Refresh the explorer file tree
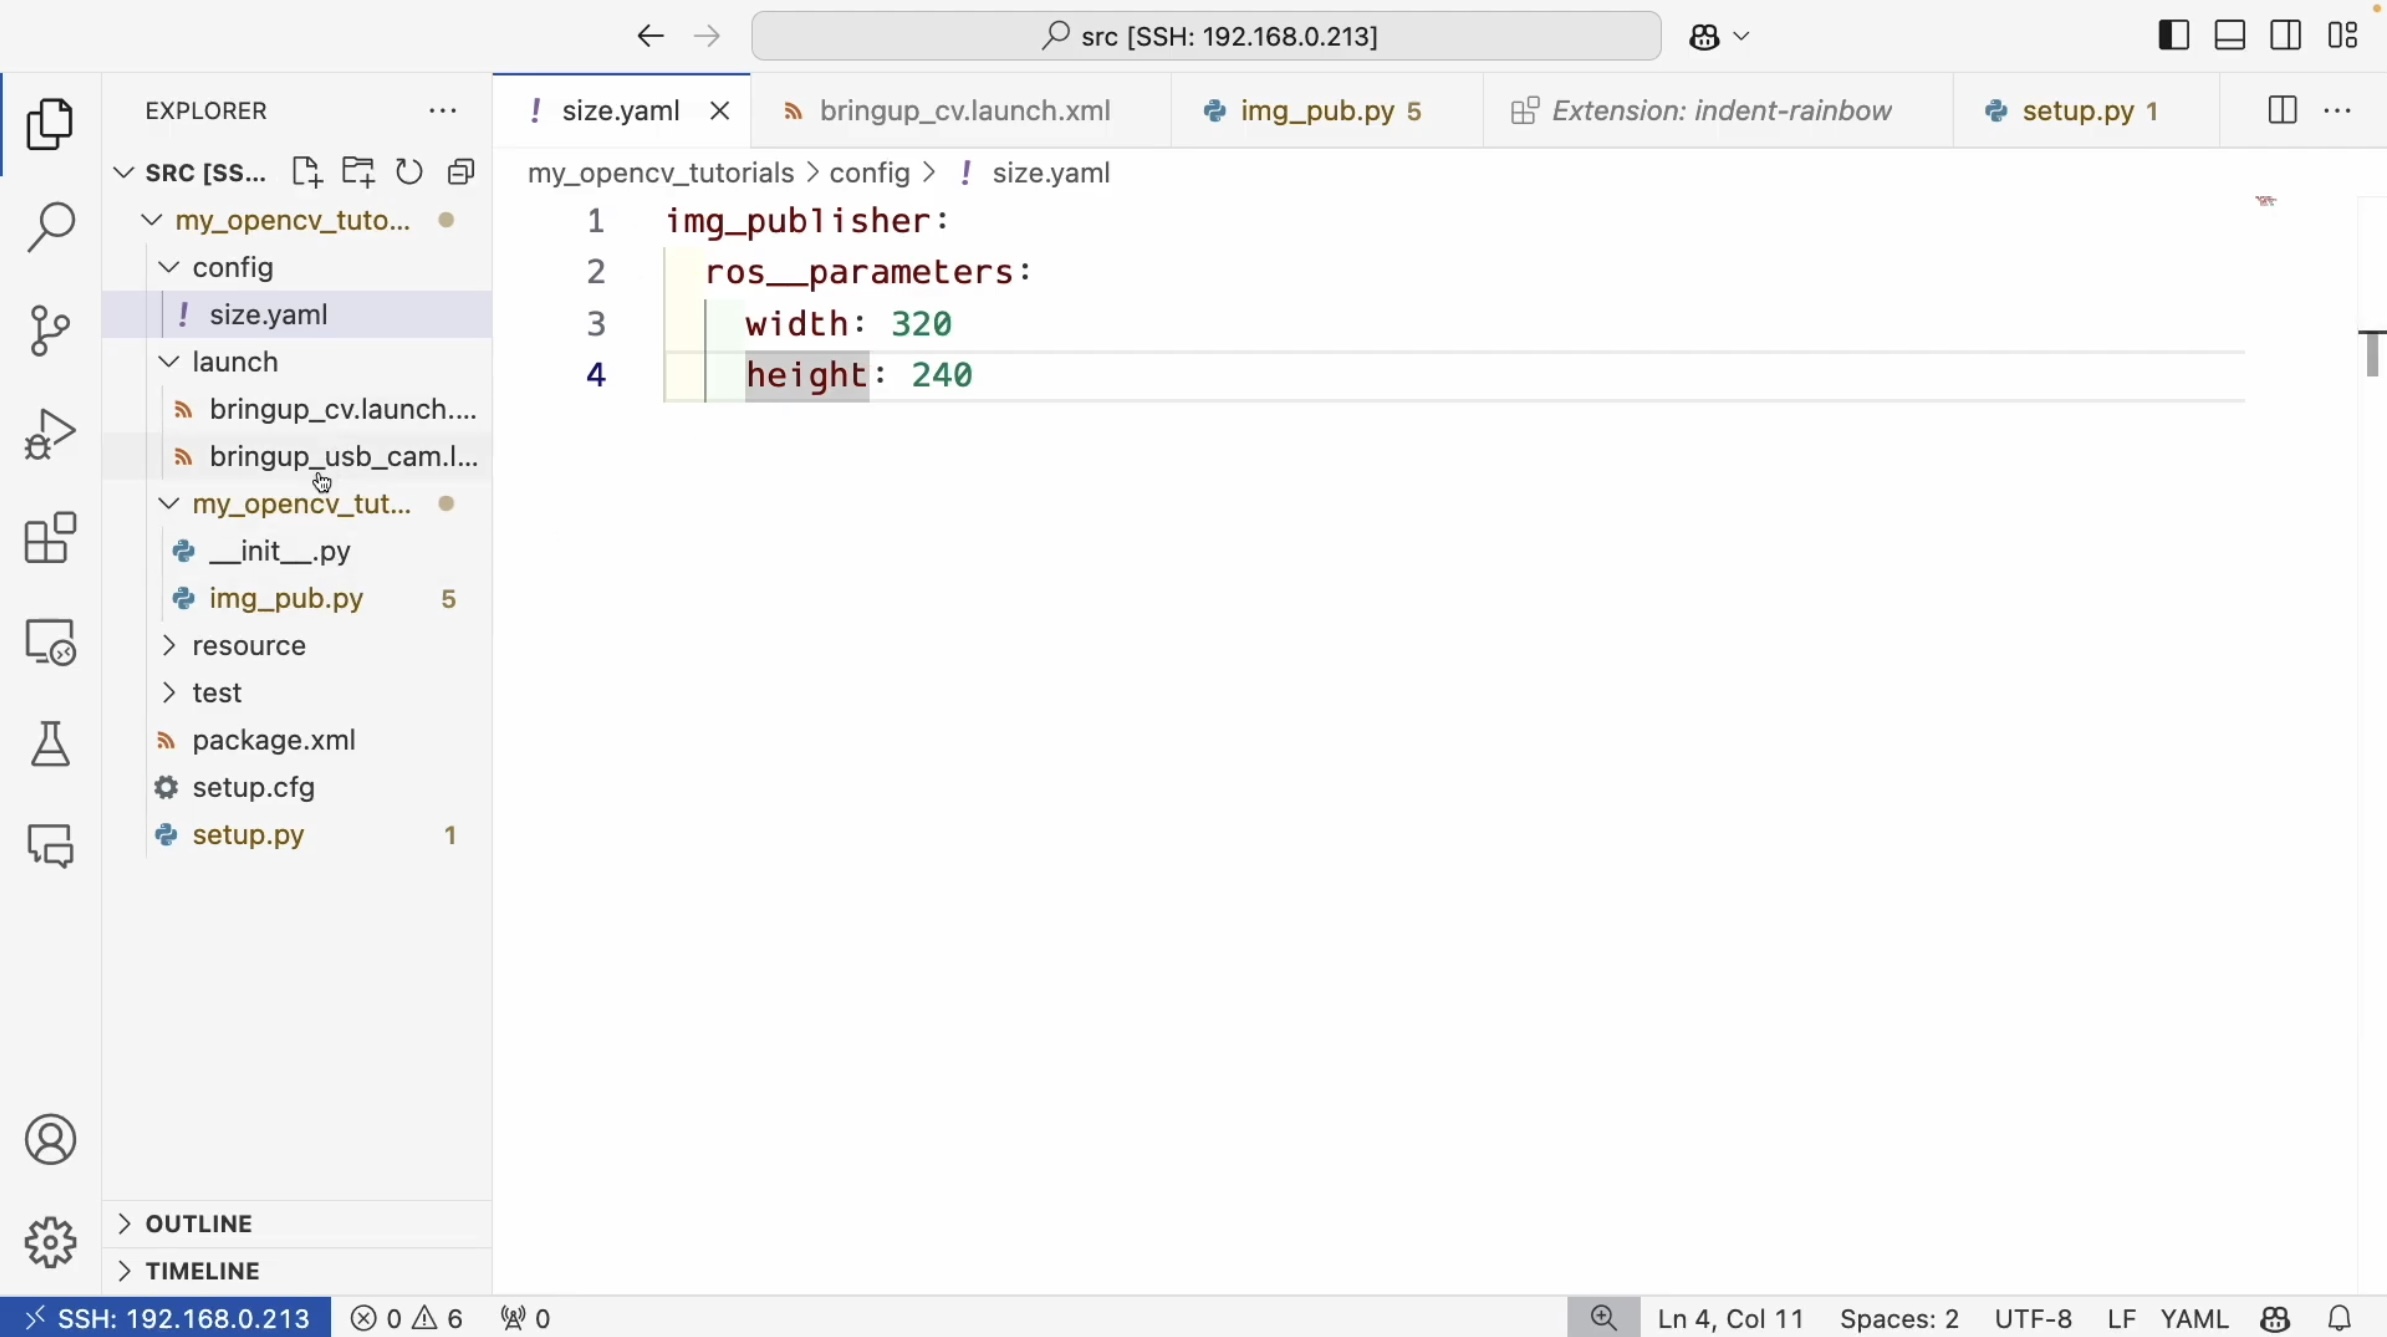The height and width of the screenshot is (1337, 2387). coord(409,172)
